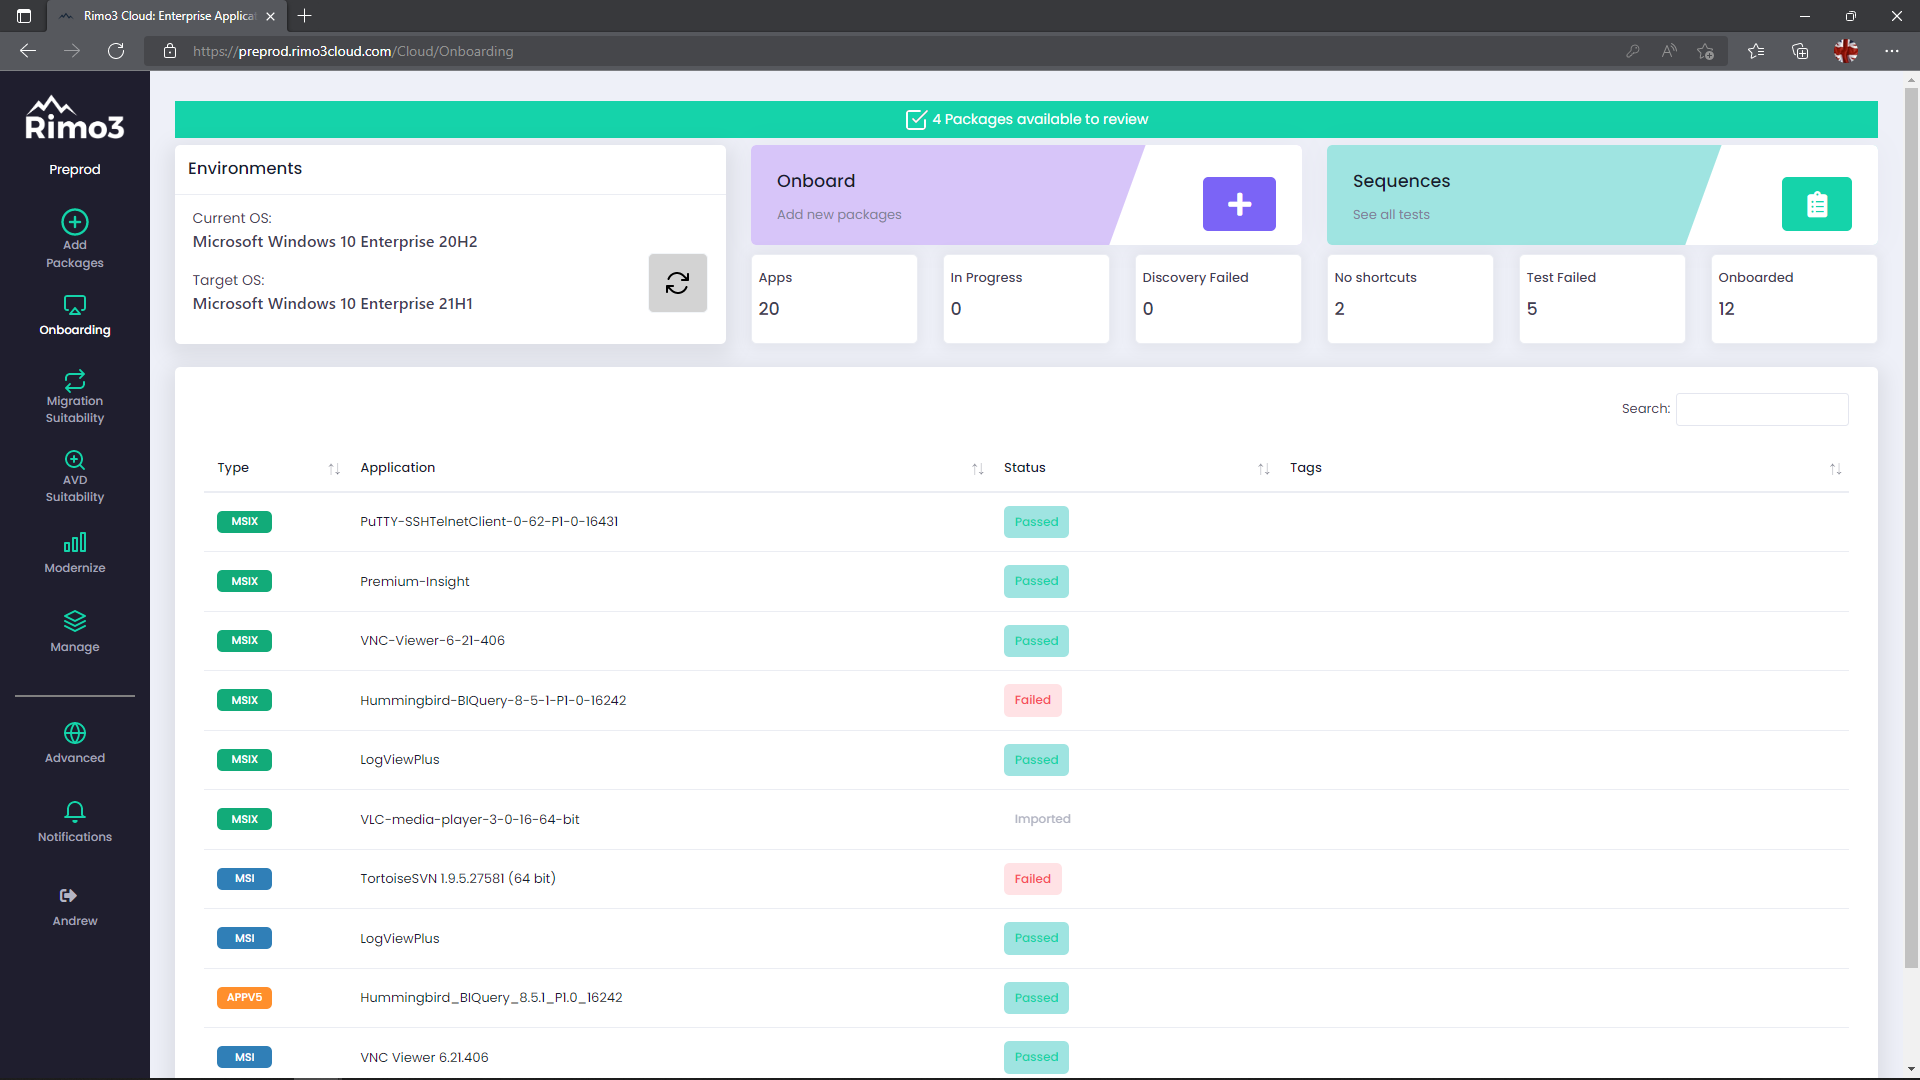Log out via Andrew icon
This screenshot has width=1920, height=1080.
point(68,896)
